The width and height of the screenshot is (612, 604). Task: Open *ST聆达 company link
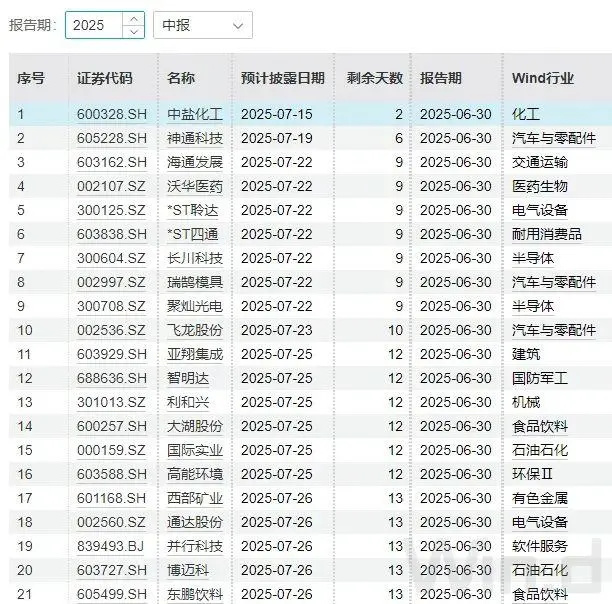[192, 210]
